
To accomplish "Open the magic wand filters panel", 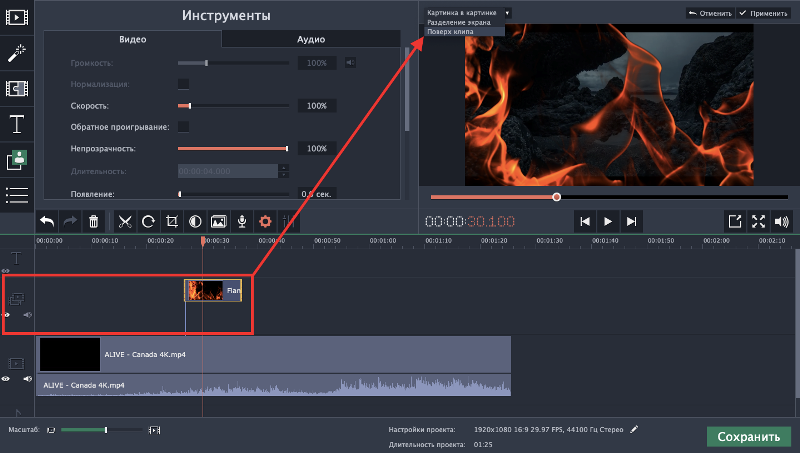I will click(16, 53).
